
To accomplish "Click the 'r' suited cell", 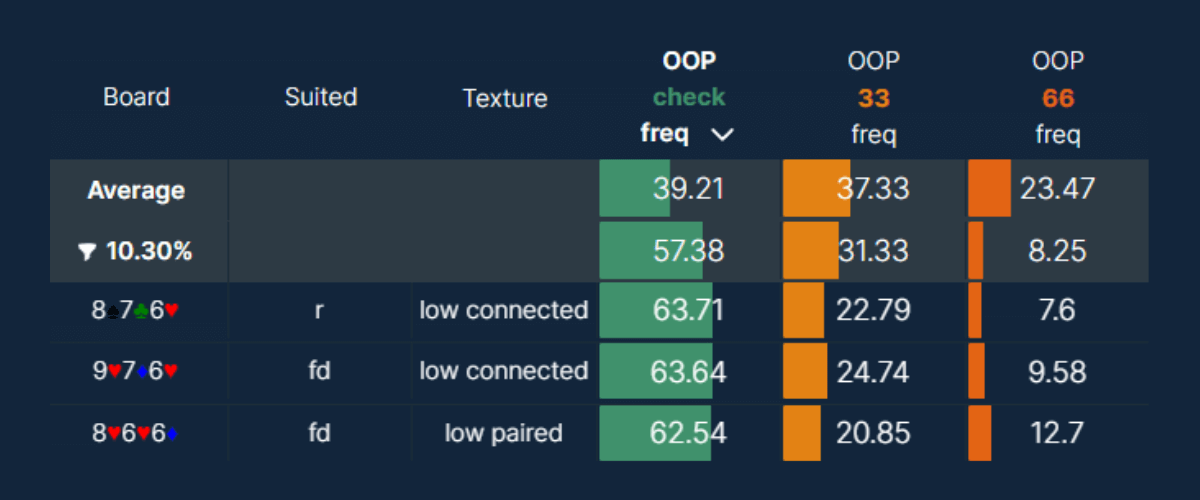I will 319,310.
